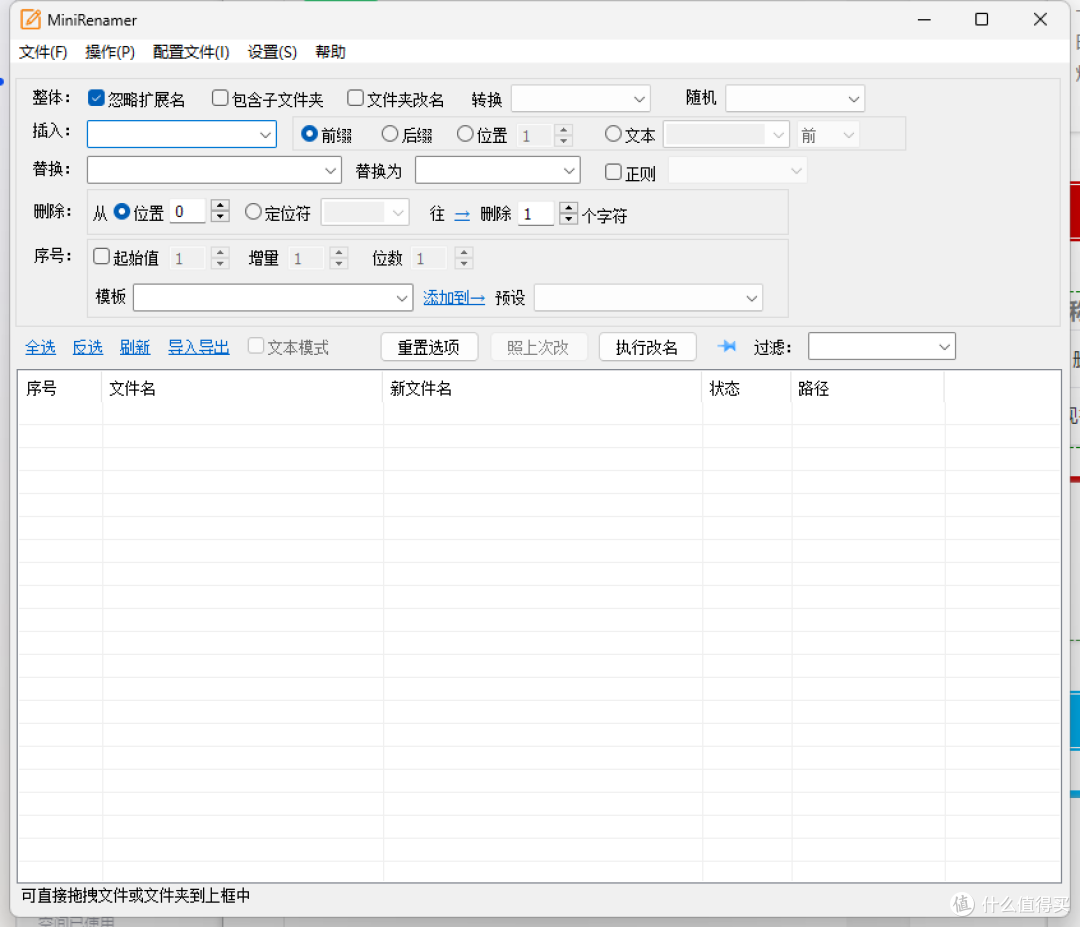Click the 删除 count number field
This screenshot has height=927, width=1080.
(536, 214)
